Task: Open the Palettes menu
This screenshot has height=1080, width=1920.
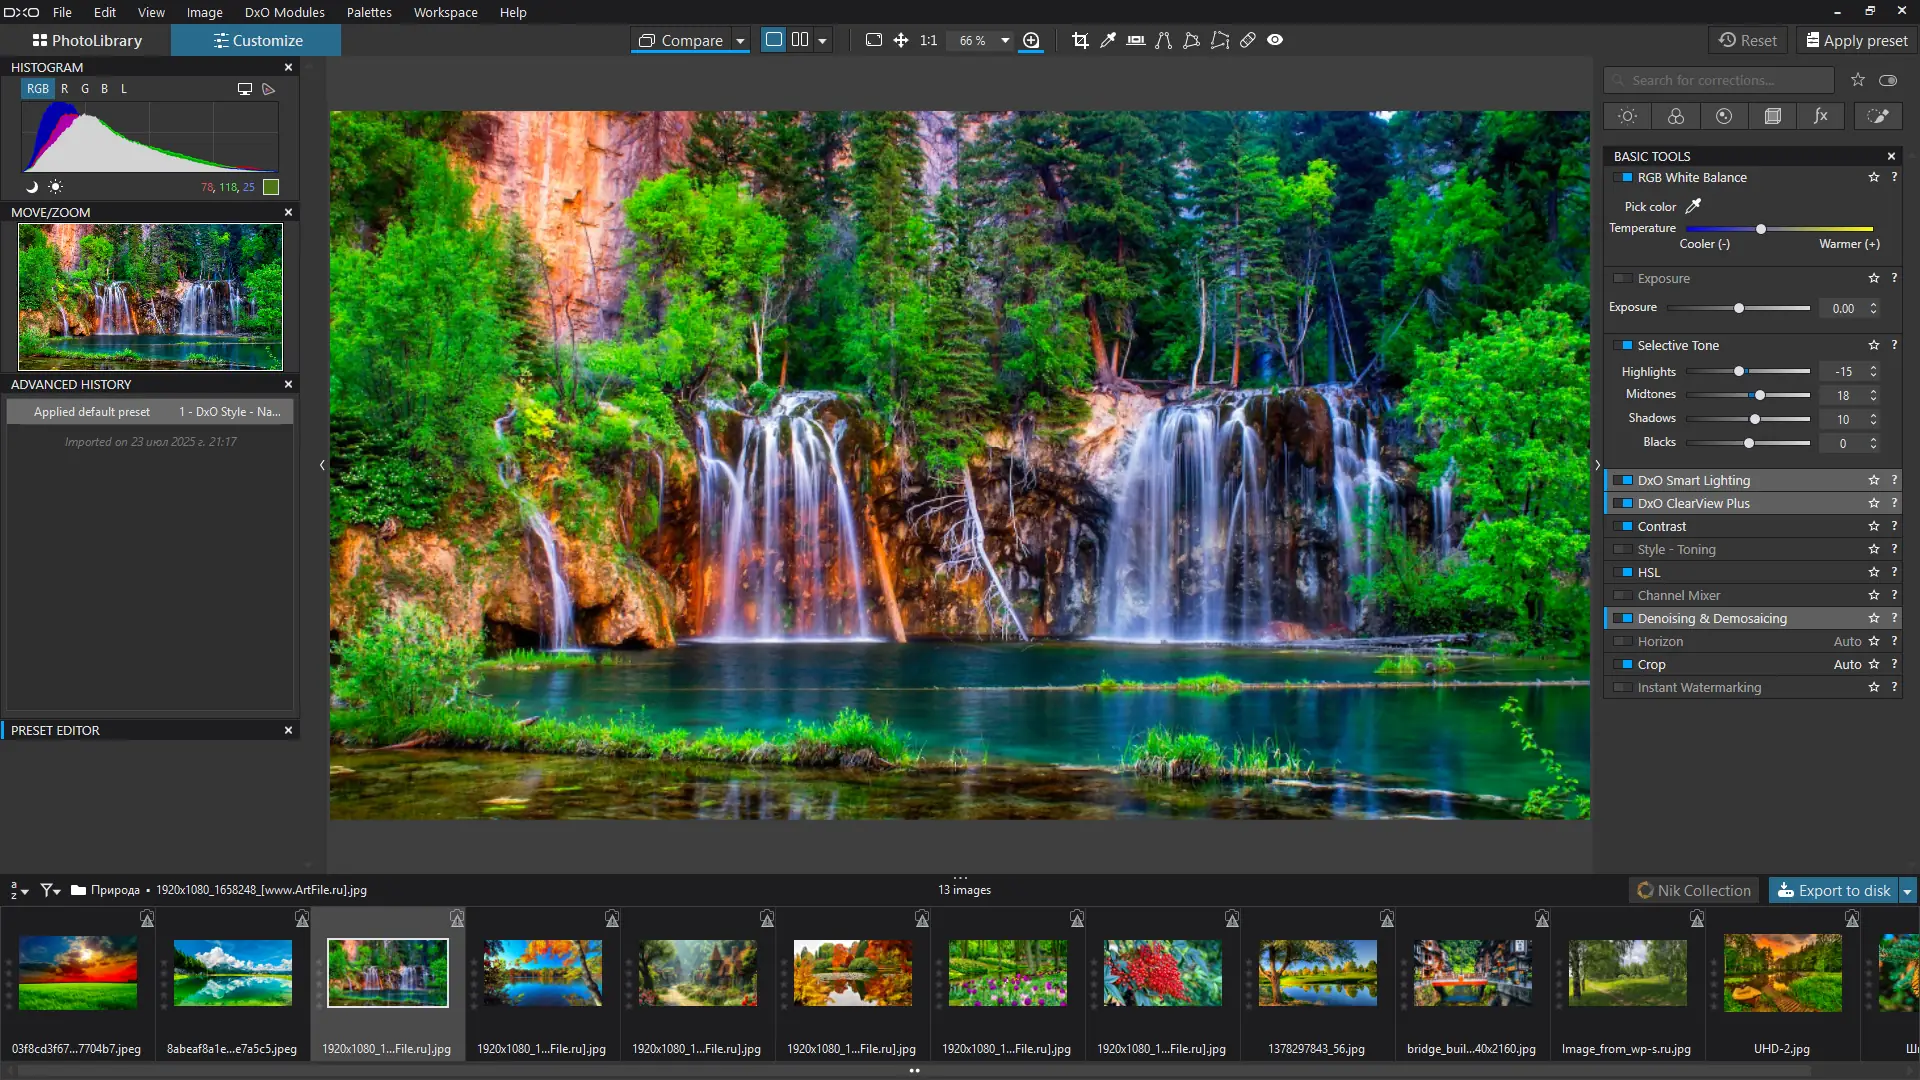Action: (369, 12)
